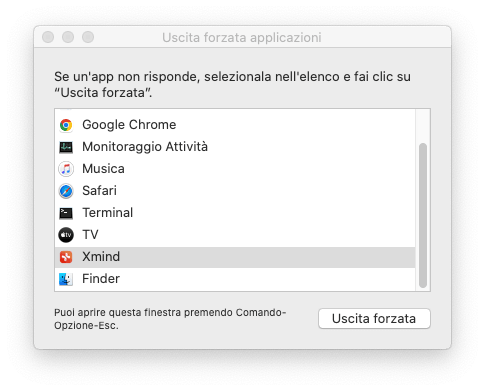Select the Apple TV icon
Screen dimensions: 485x391
pos(66,235)
